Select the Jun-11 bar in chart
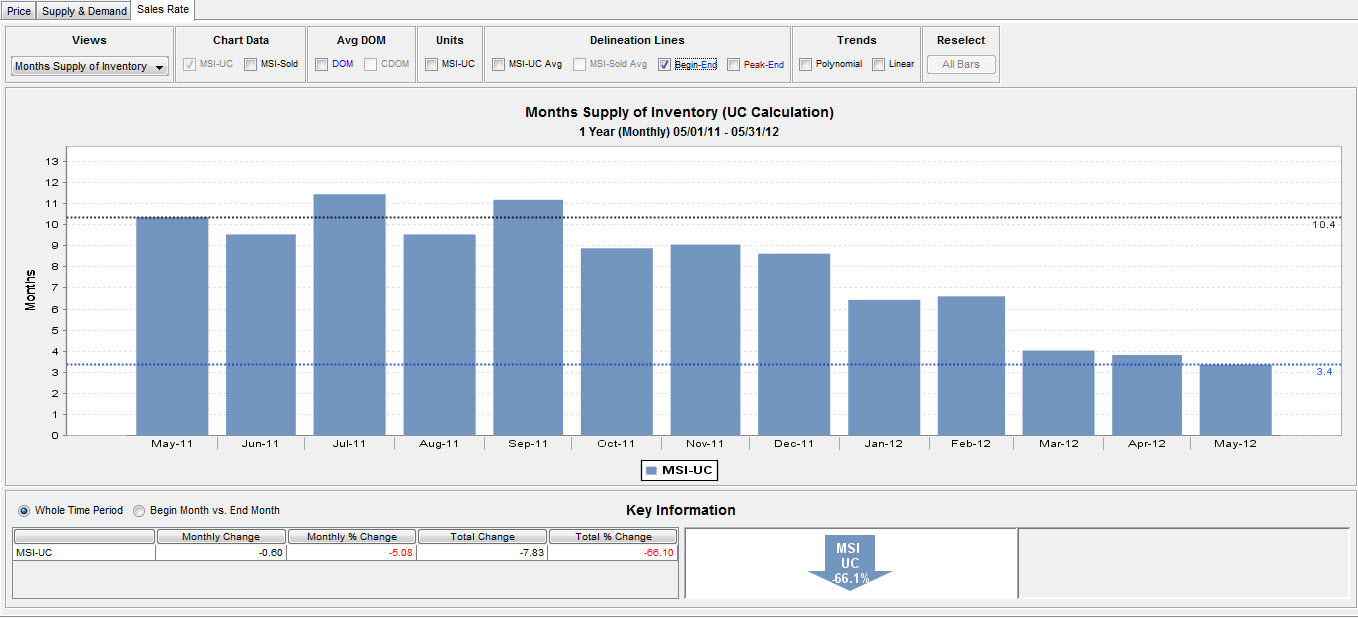Screen dimensions: 1358x618 261,335
